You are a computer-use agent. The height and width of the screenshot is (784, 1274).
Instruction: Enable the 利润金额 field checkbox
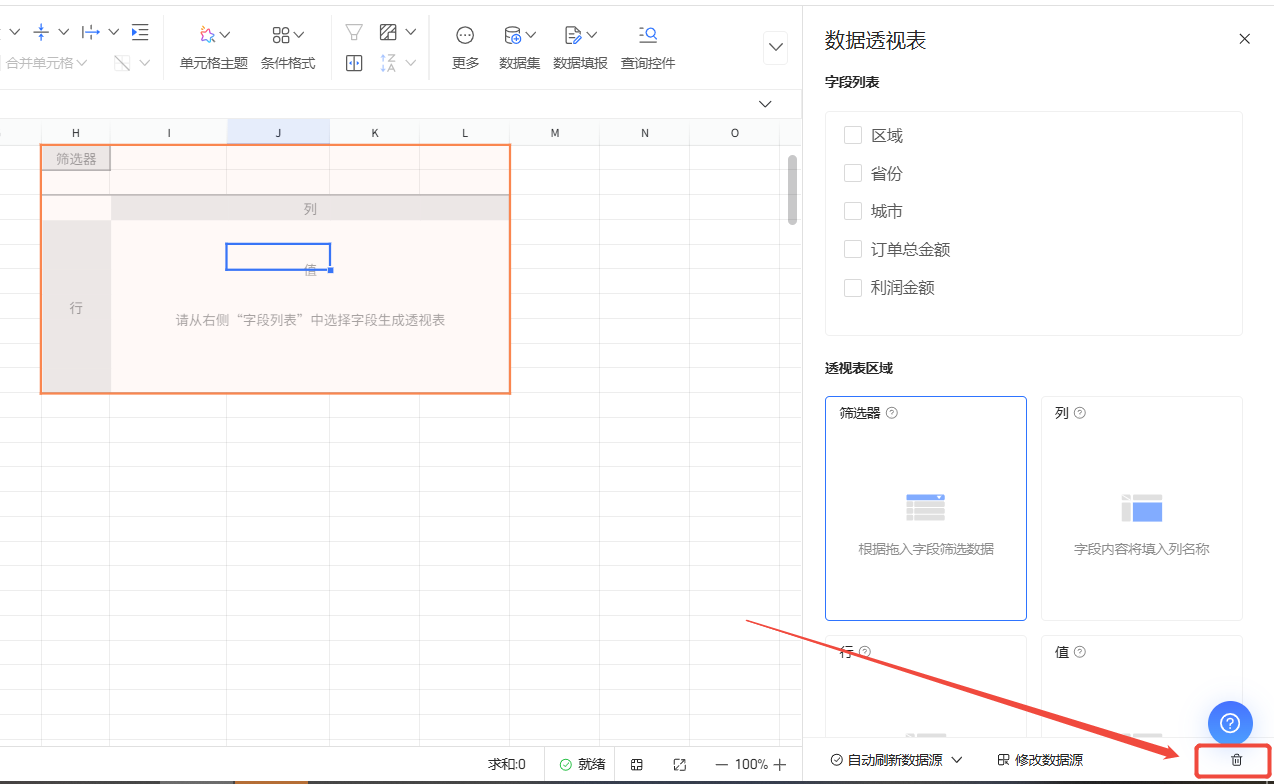(853, 287)
